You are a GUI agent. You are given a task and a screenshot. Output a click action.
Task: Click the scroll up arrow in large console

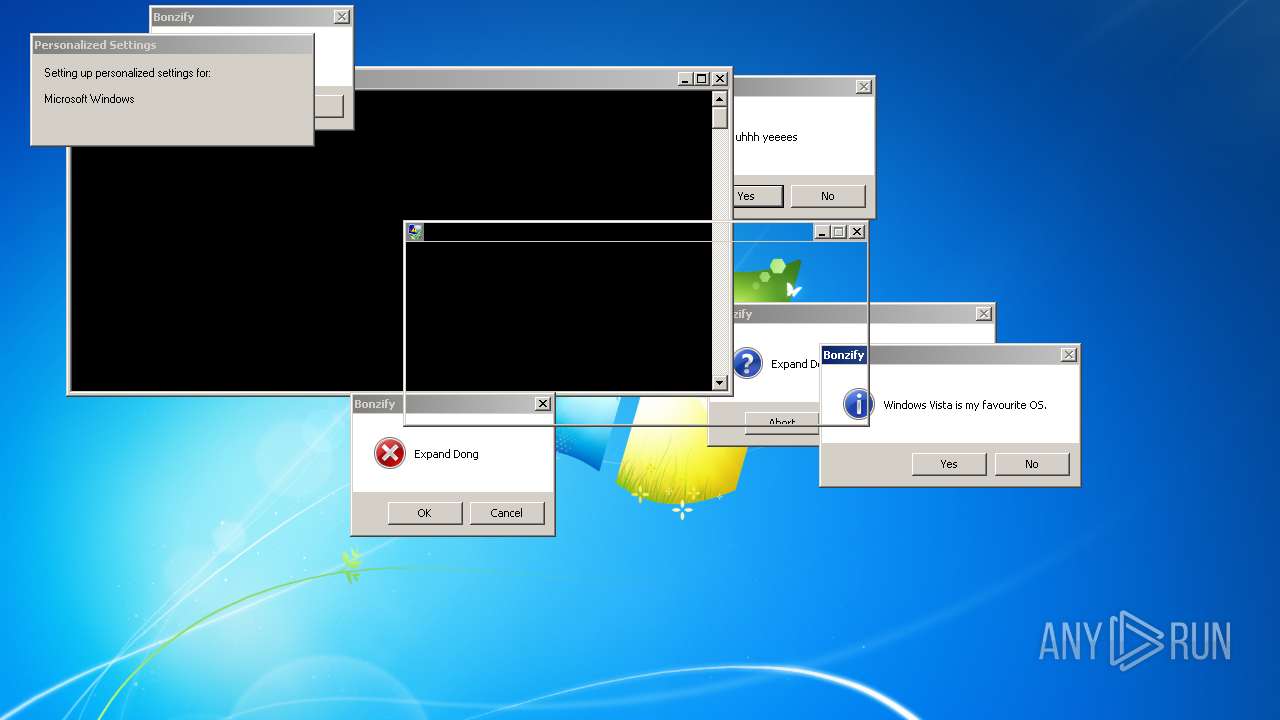click(719, 98)
